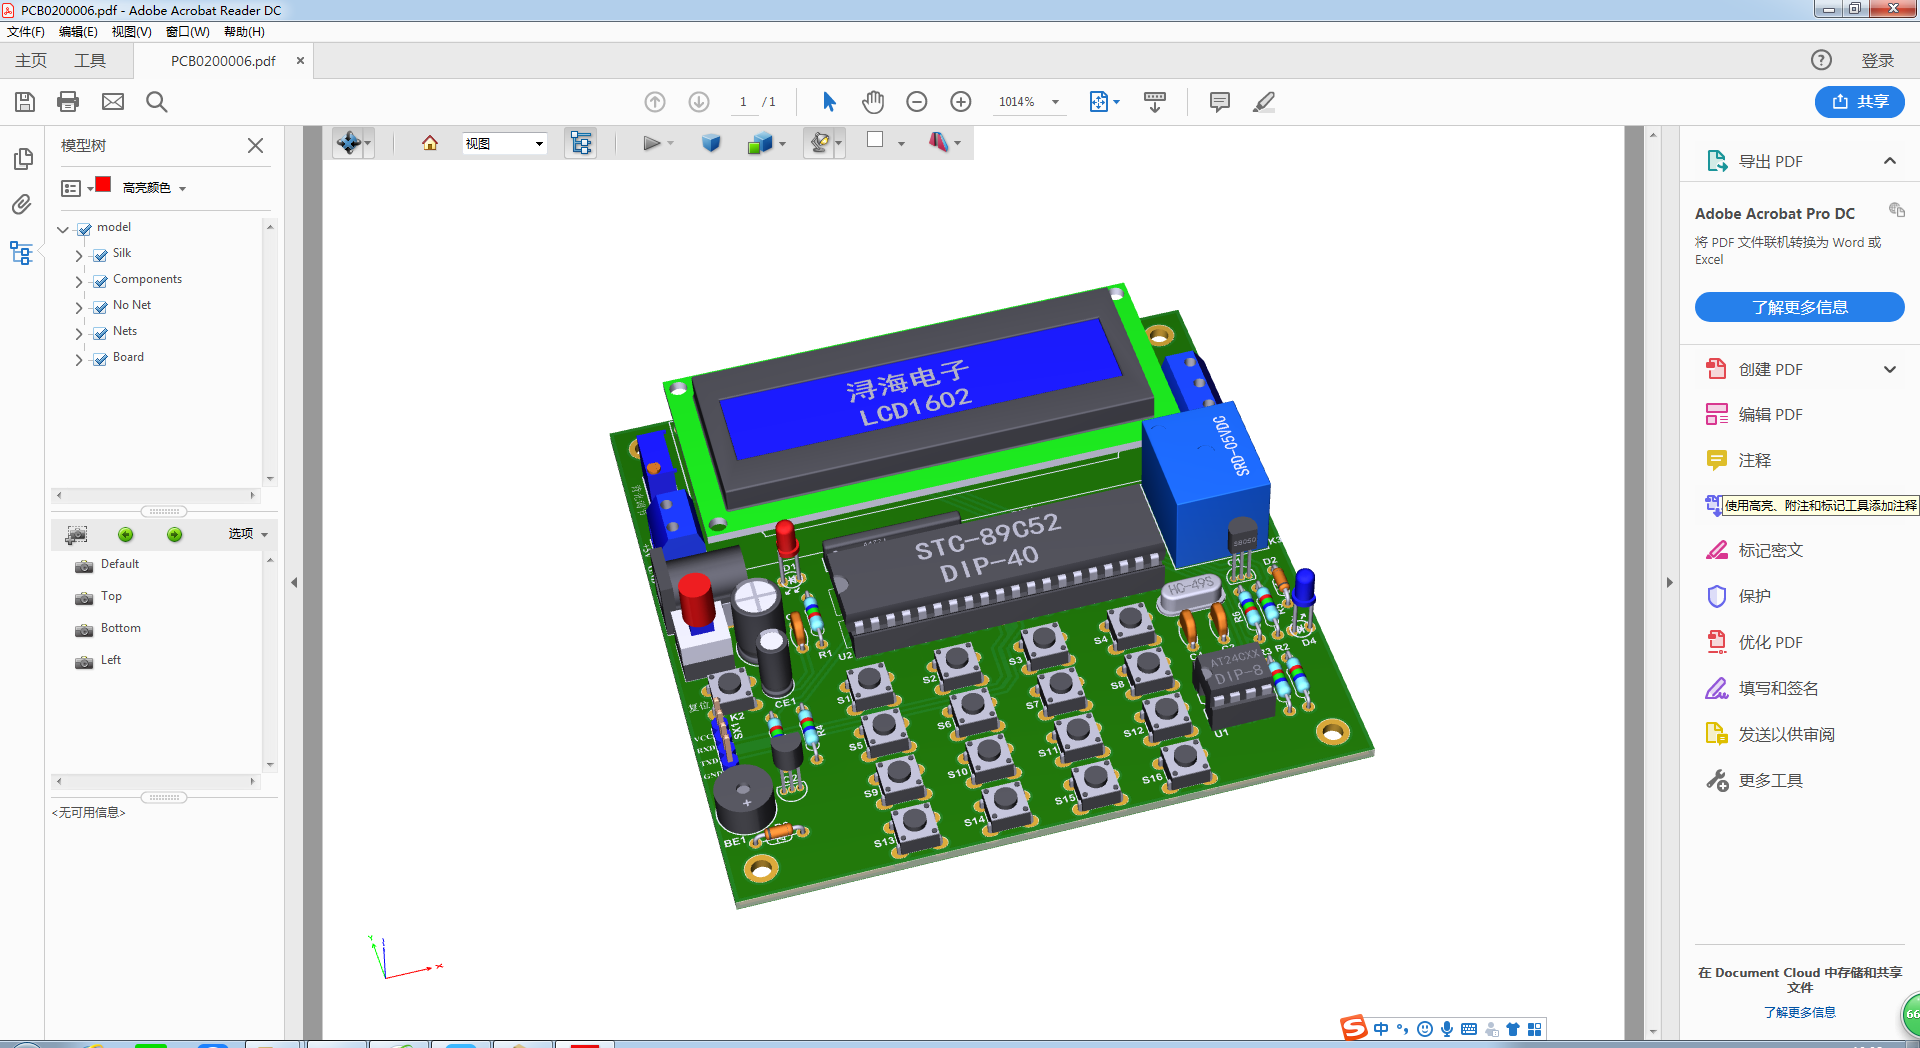The image size is (1920, 1048).
Task: Open the model tree sidebar icon
Action: point(21,252)
